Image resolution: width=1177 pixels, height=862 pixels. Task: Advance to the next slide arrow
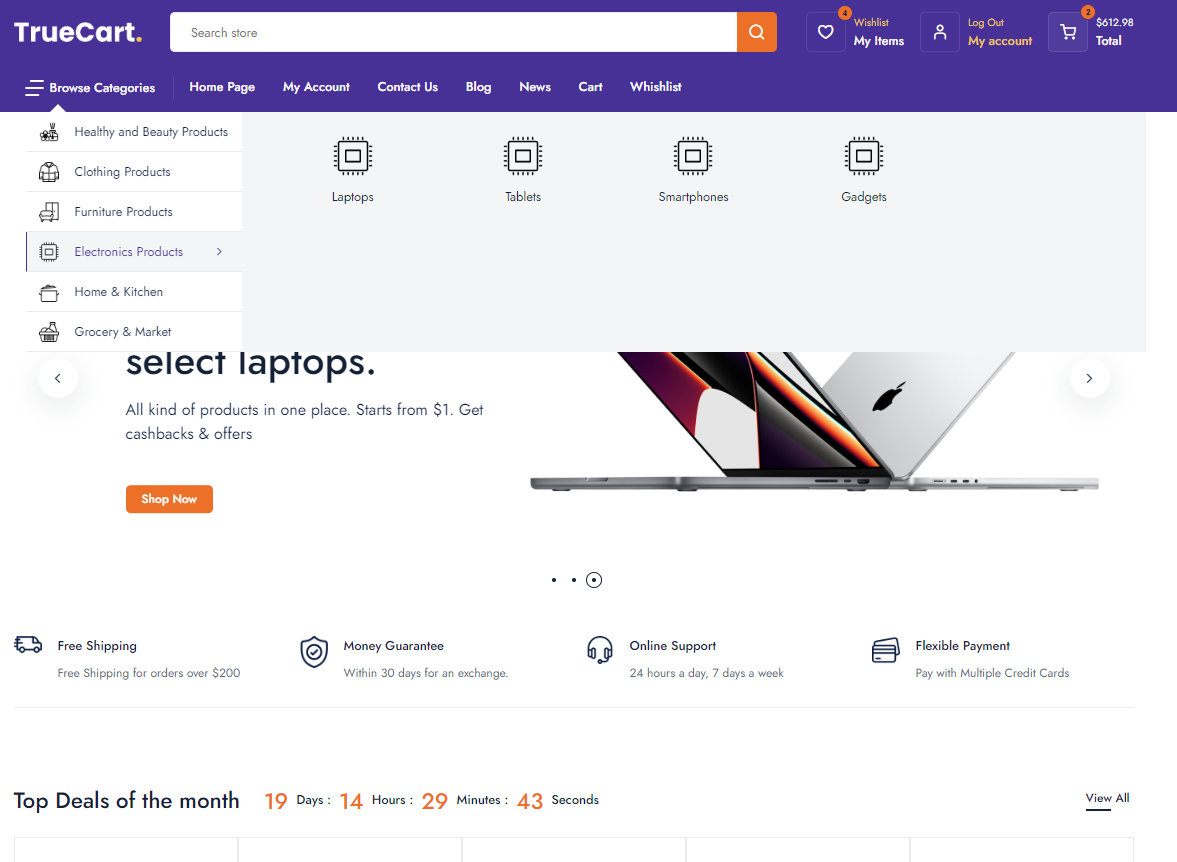1089,378
